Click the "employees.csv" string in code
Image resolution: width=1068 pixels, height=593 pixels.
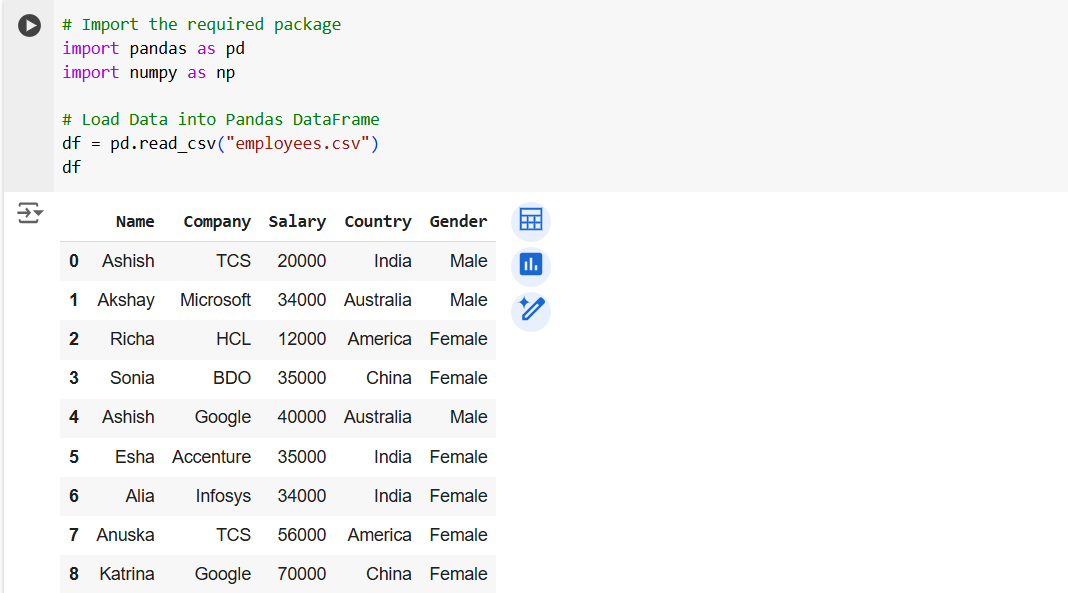pos(299,144)
